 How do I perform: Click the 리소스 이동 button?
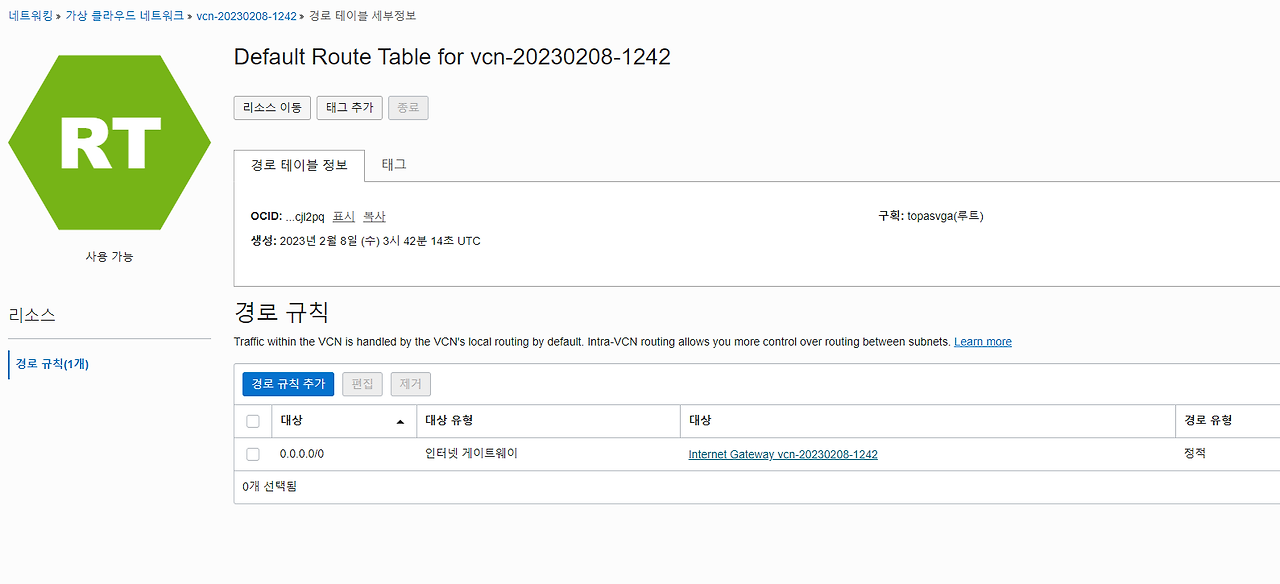[271, 107]
